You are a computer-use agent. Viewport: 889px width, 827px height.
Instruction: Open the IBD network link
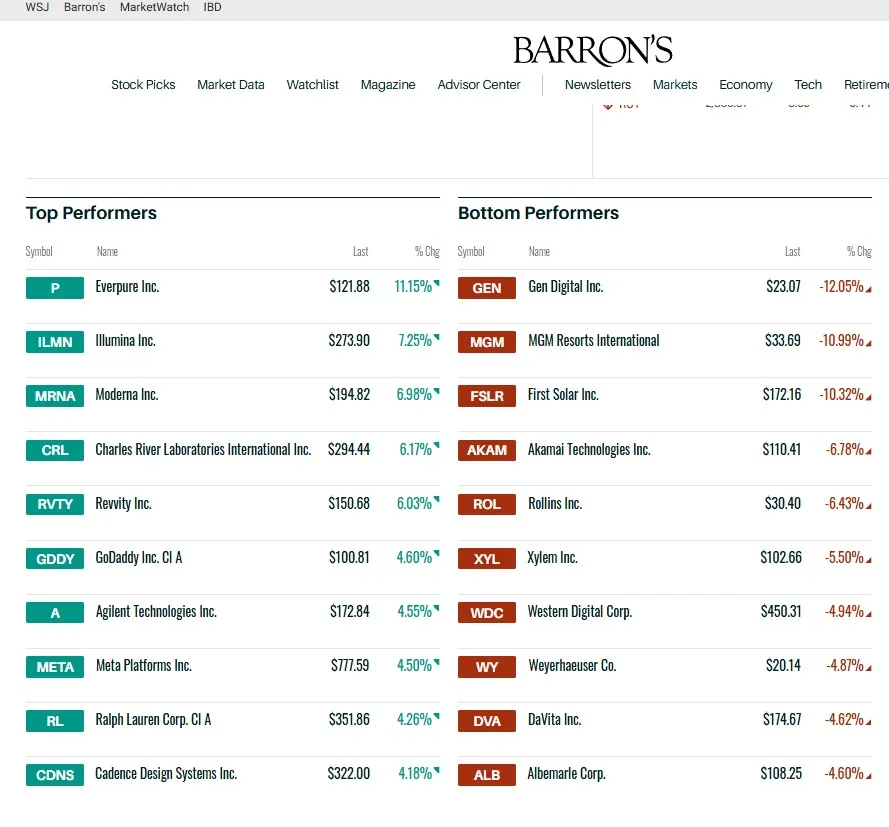point(212,7)
